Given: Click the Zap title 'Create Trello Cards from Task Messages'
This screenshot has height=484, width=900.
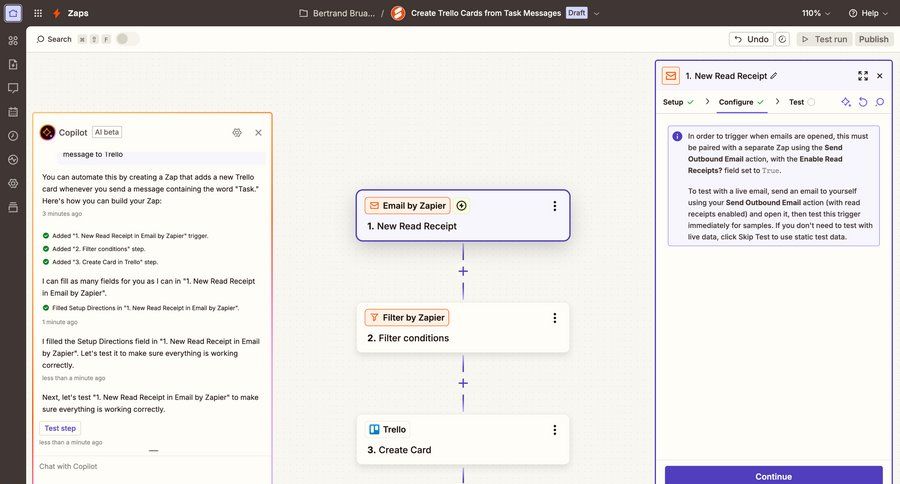Looking at the screenshot, I should [x=486, y=13].
